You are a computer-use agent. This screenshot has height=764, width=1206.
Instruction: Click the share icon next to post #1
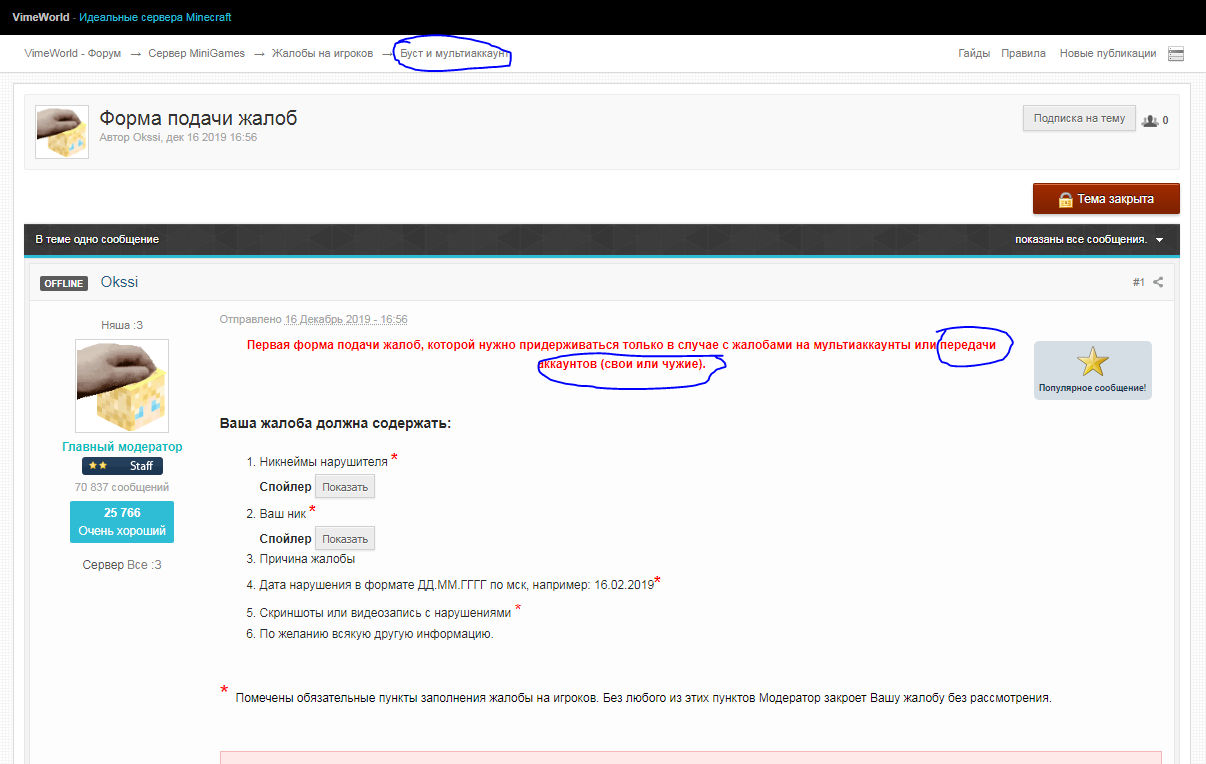pyautogui.click(x=1158, y=282)
